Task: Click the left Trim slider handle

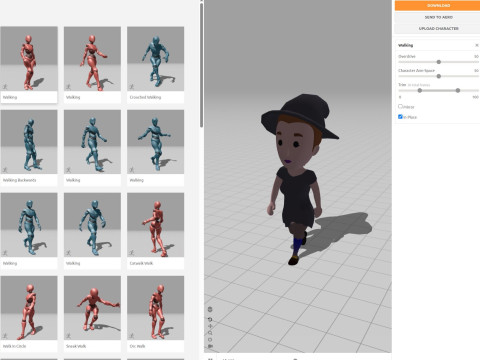Action: click(x=420, y=90)
